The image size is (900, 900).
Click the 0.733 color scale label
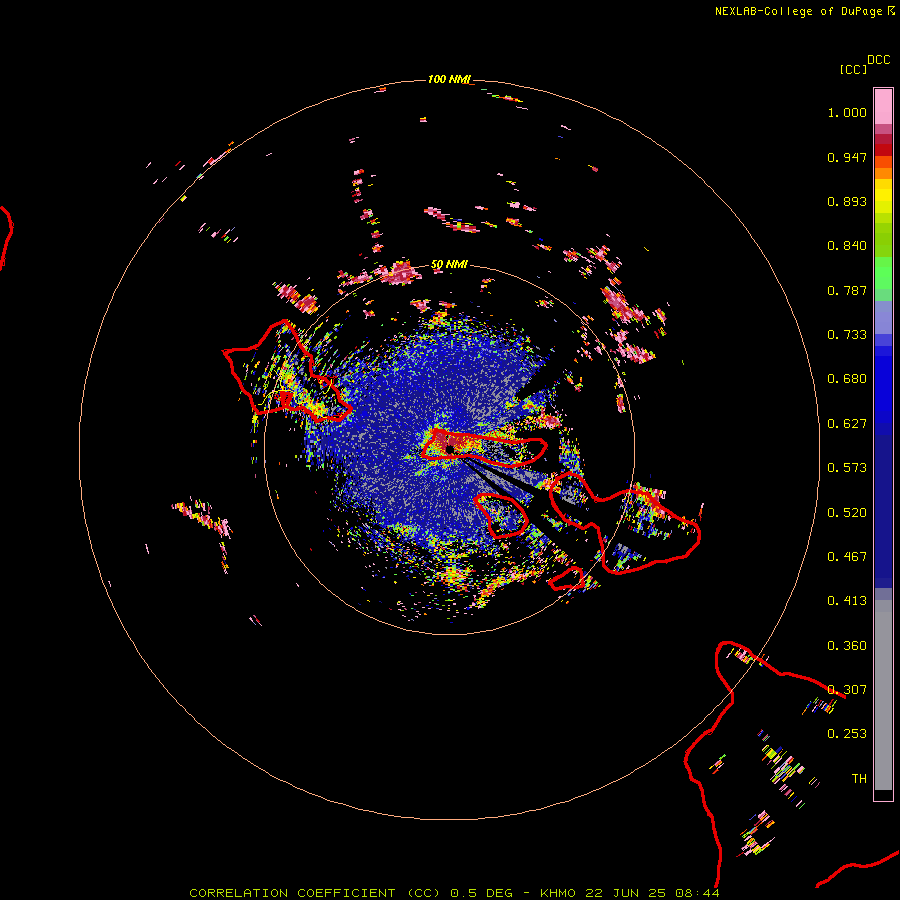tap(847, 335)
